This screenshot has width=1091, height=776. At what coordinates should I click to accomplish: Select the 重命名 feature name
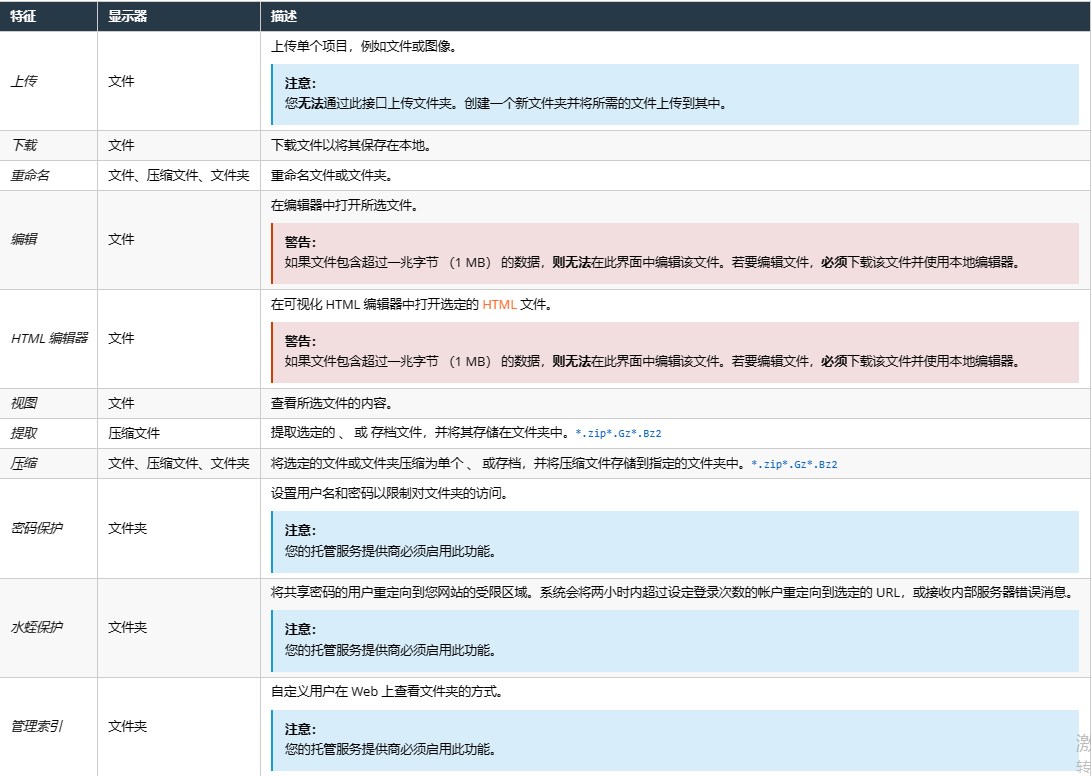coord(30,175)
